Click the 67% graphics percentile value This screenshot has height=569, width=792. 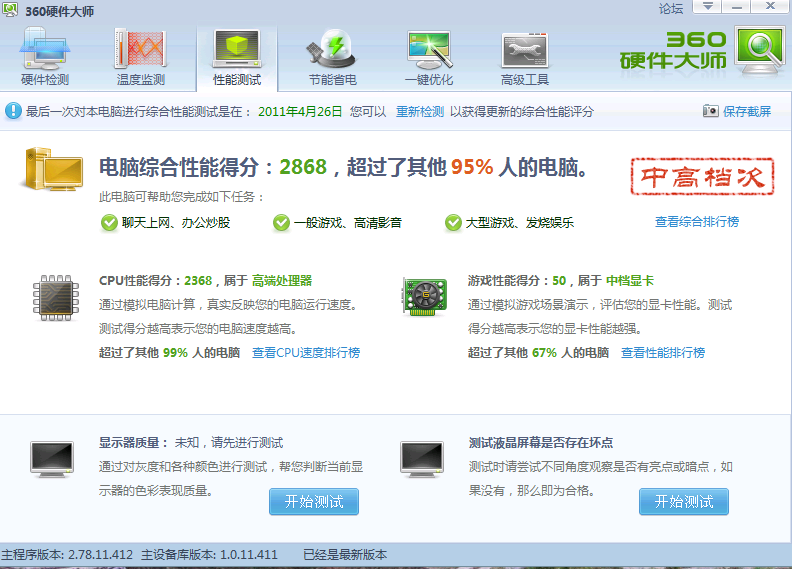coord(544,352)
